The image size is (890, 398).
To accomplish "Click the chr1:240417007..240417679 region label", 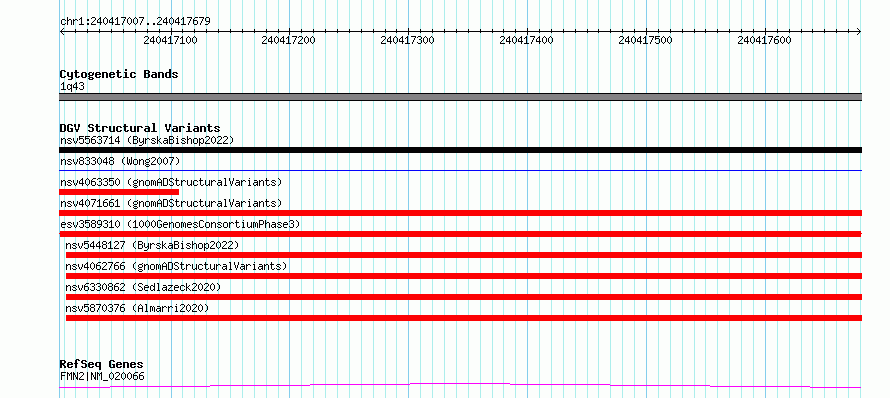I will 135,22.
